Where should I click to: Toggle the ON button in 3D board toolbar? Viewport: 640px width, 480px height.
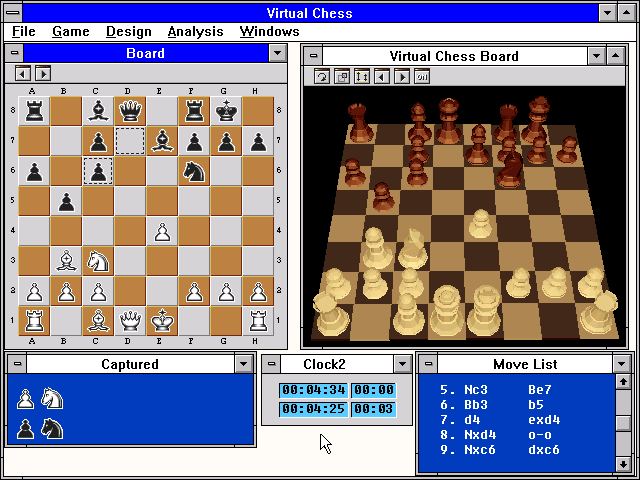(x=422, y=76)
